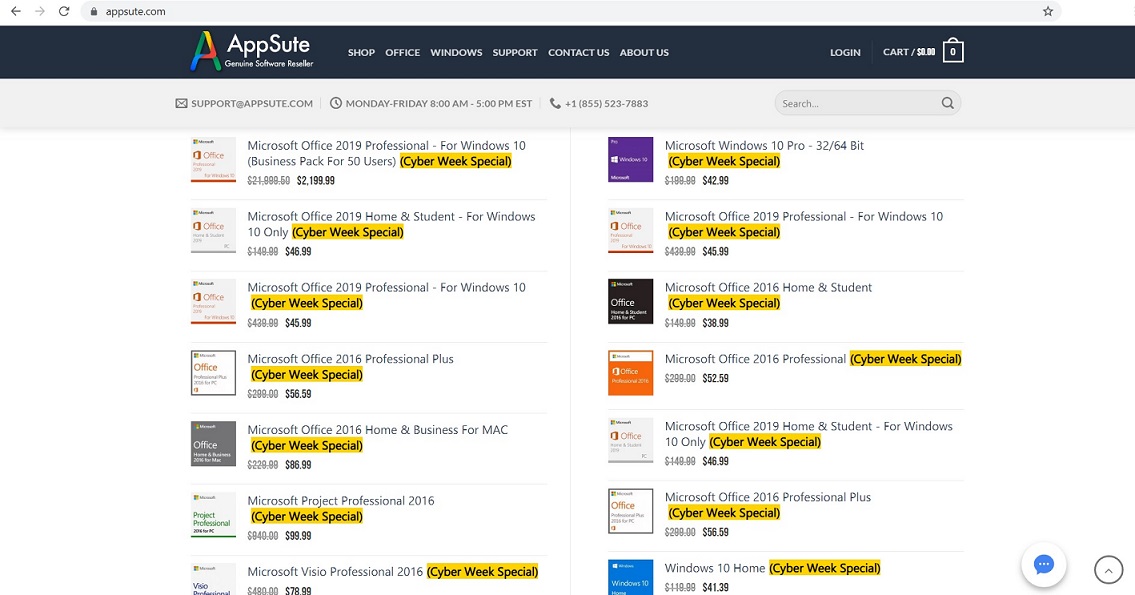Submit search with the magnifier icon
1135x595 pixels.
[x=948, y=104]
